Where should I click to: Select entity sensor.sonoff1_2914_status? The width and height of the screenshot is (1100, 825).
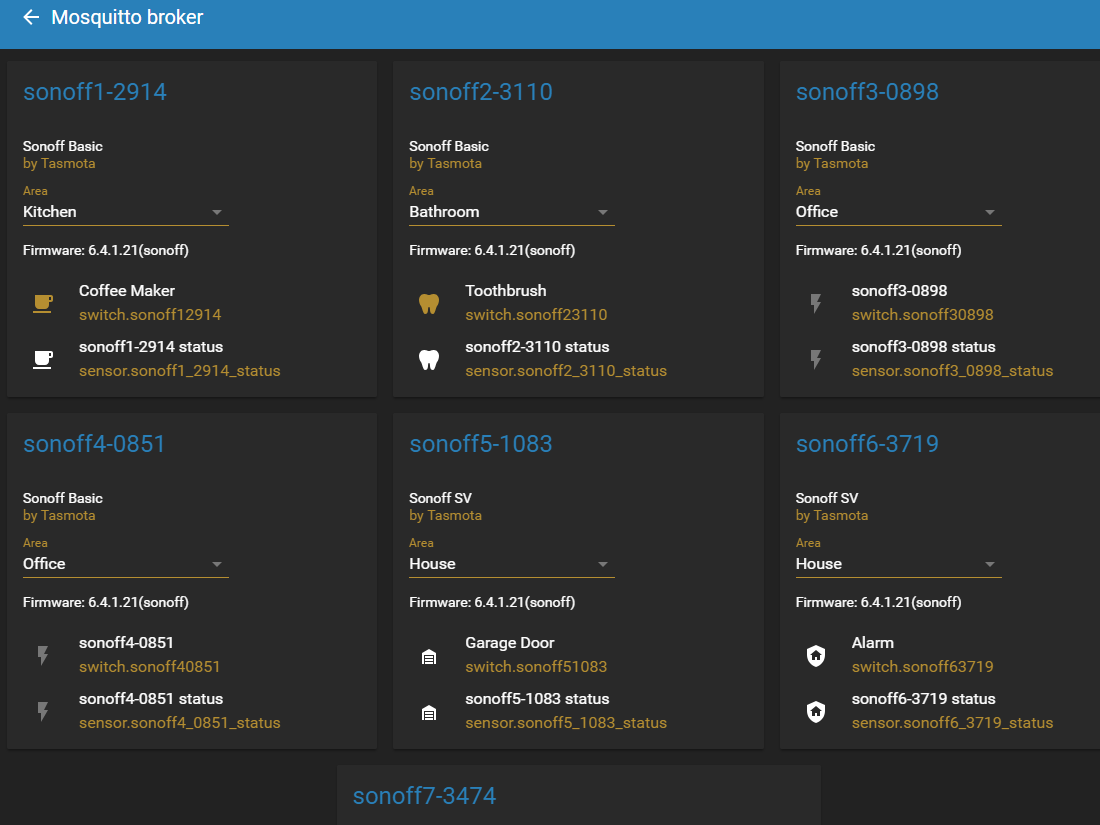(180, 371)
